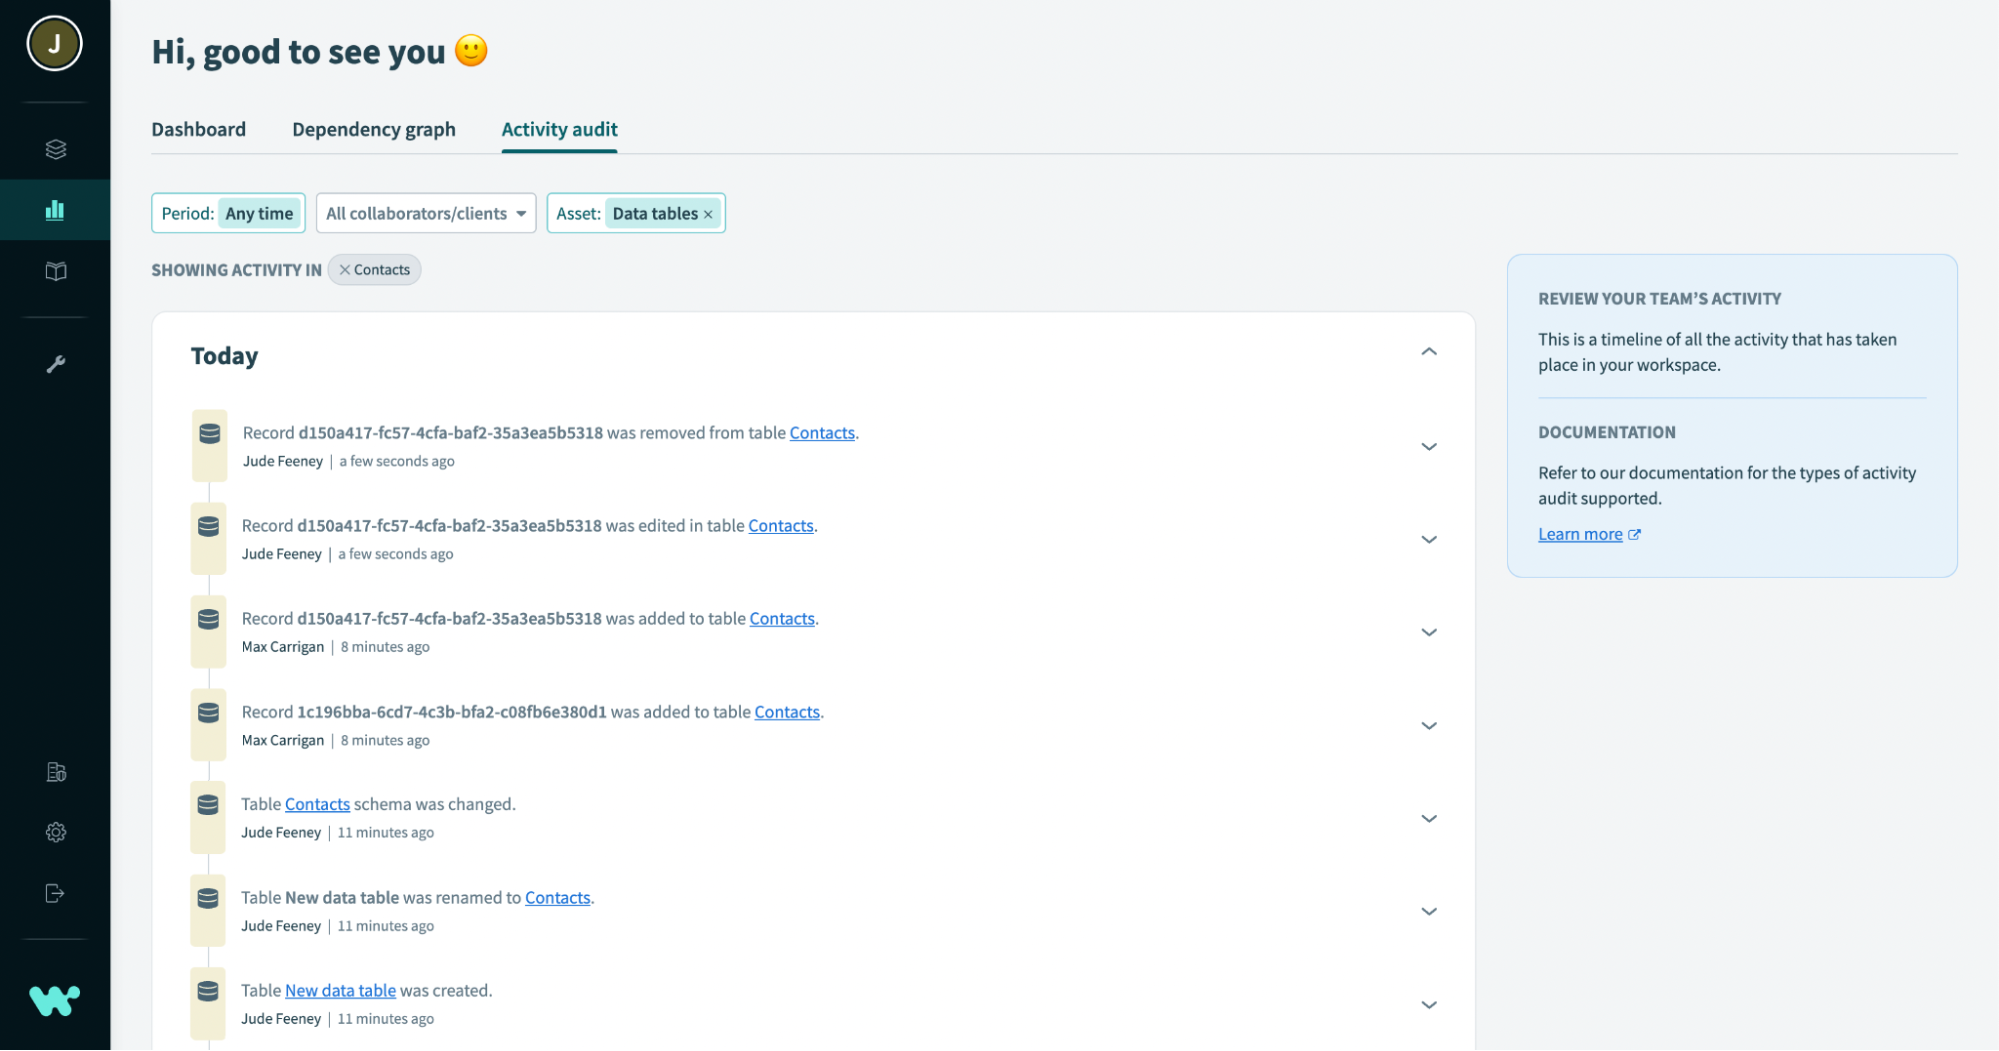1999x1051 pixels.
Task: Open the New data table link
Action: pyautogui.click(x=340, y=990)
